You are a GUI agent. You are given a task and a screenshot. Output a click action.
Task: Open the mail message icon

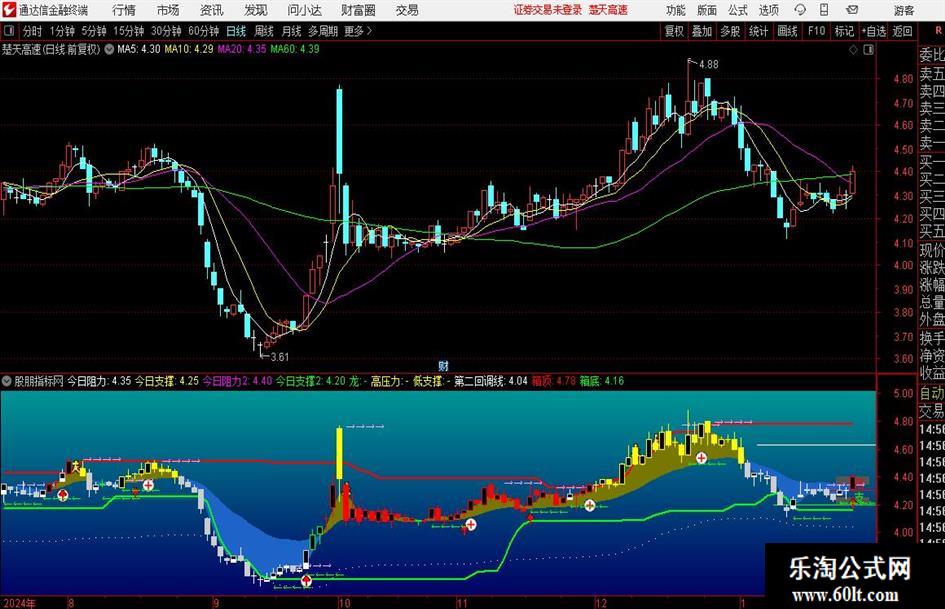tap(852, 10)
